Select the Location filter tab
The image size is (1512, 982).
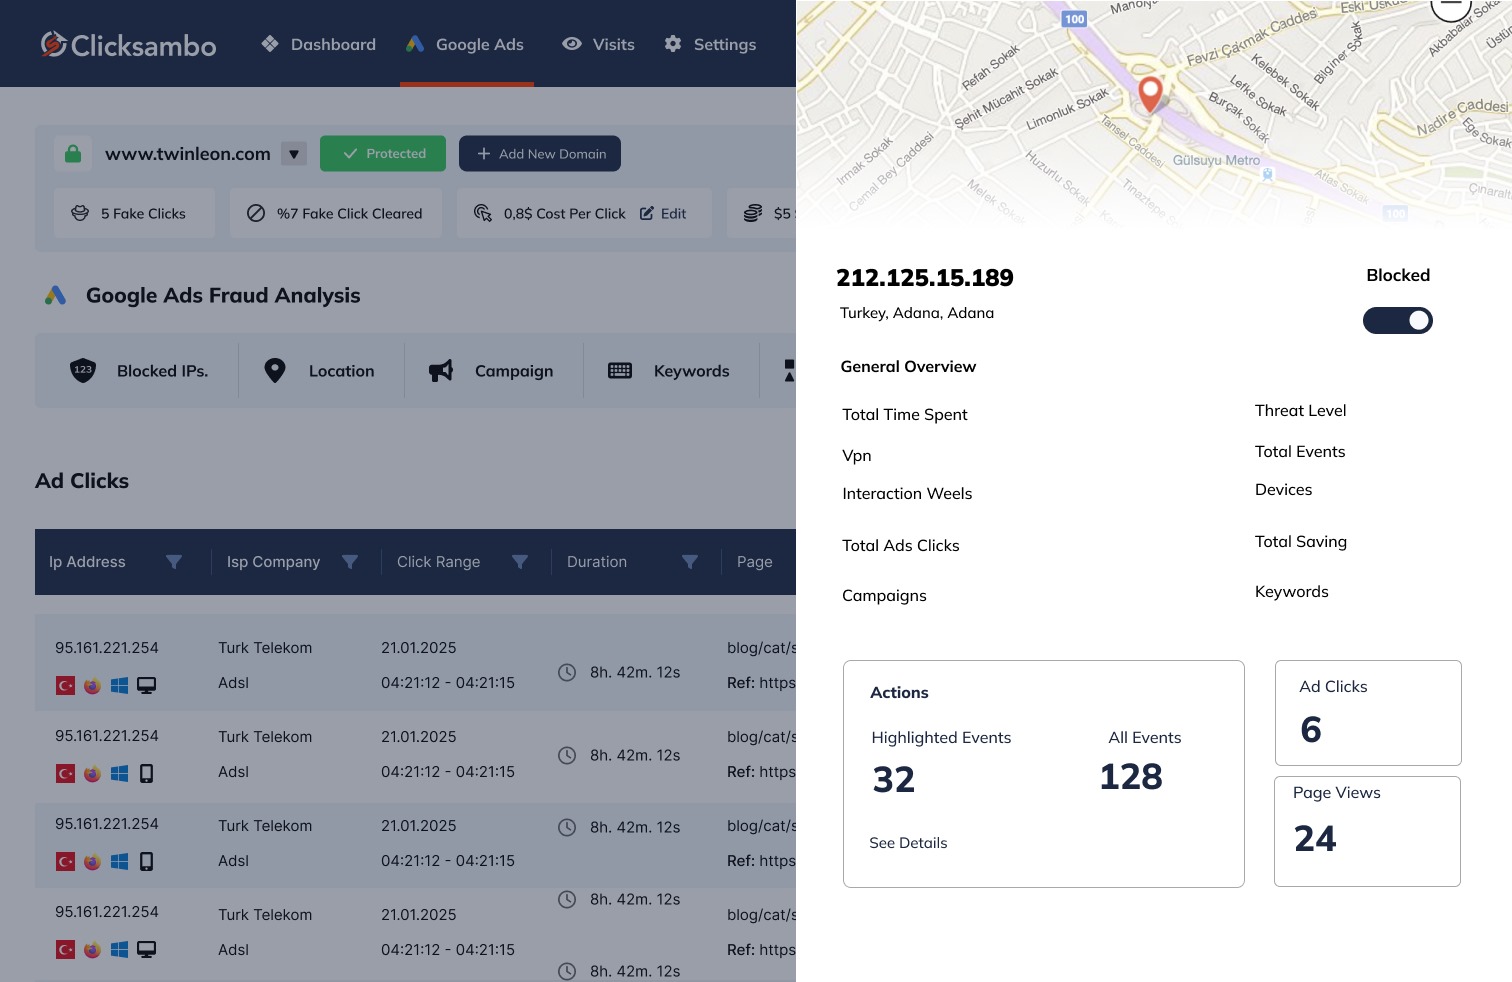(320, 371)
